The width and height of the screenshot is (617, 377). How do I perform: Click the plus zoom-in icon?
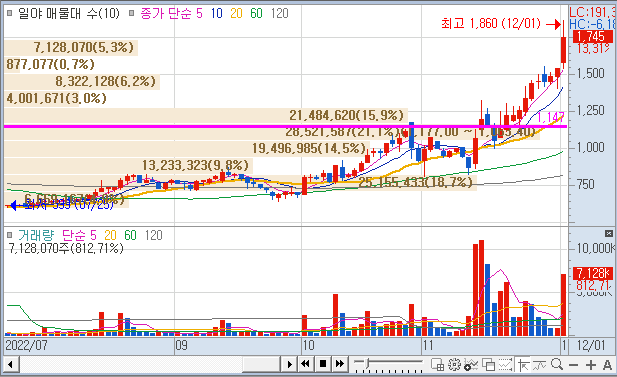click(x=591, y=365)
